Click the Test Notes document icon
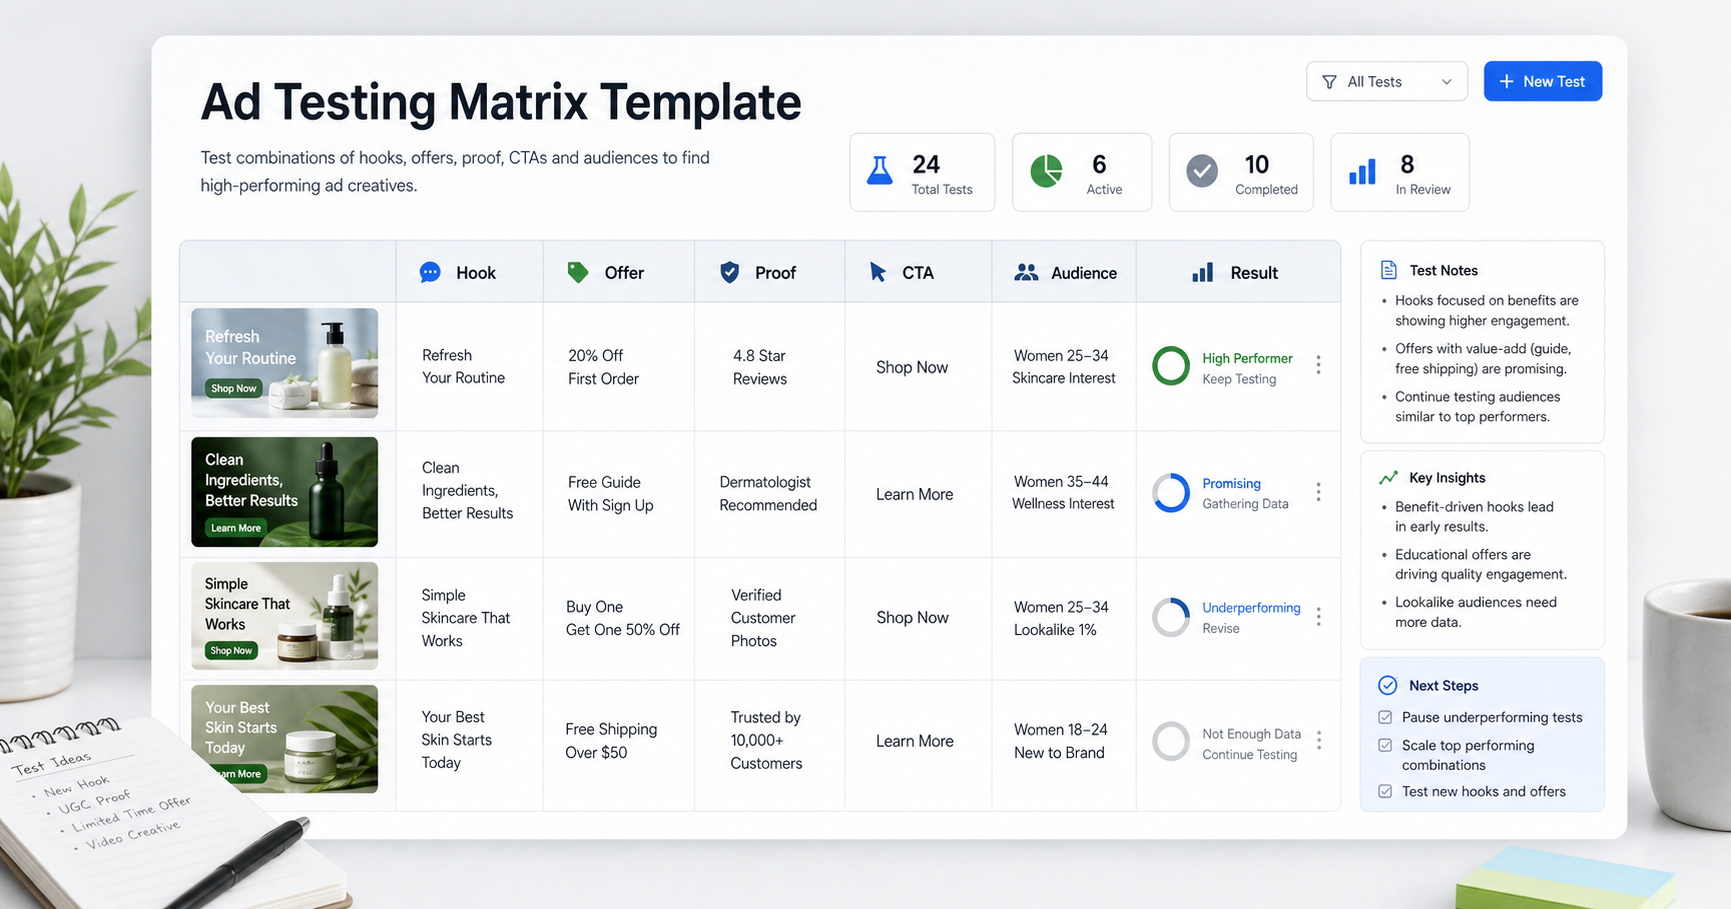This screenshot has width=1731, height=909. (x=1388, y=270)
